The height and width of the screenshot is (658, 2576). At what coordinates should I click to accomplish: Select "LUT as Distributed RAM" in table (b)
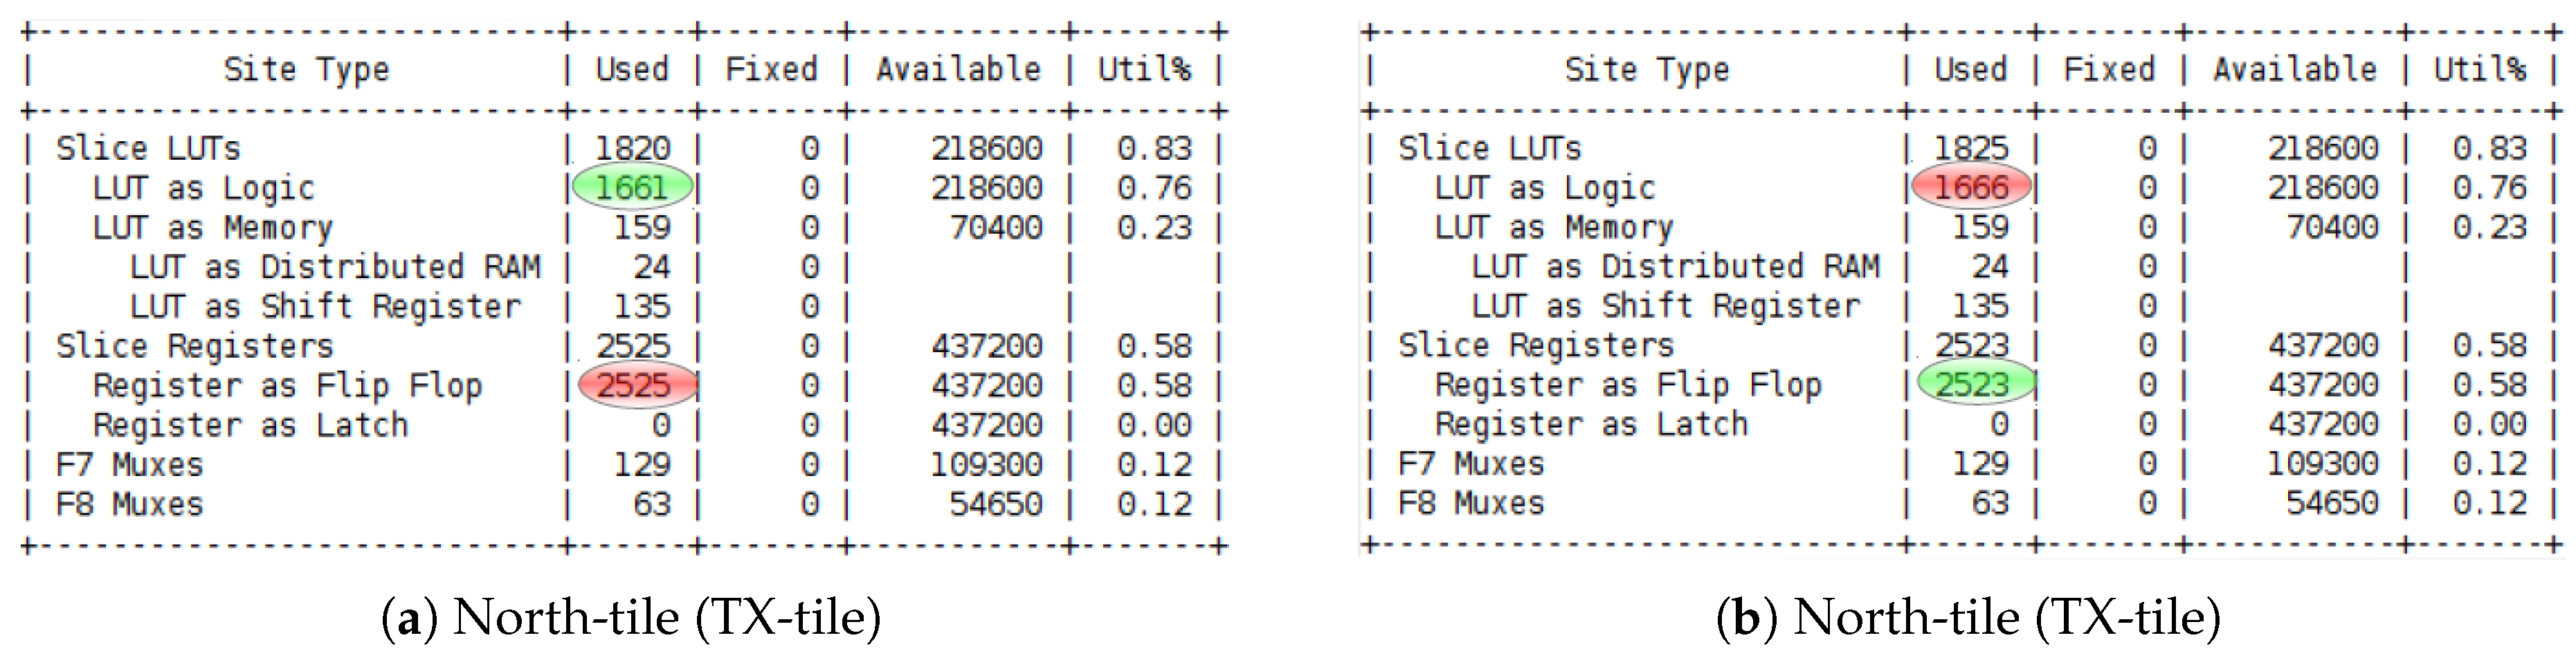(x=1676, y=267)
